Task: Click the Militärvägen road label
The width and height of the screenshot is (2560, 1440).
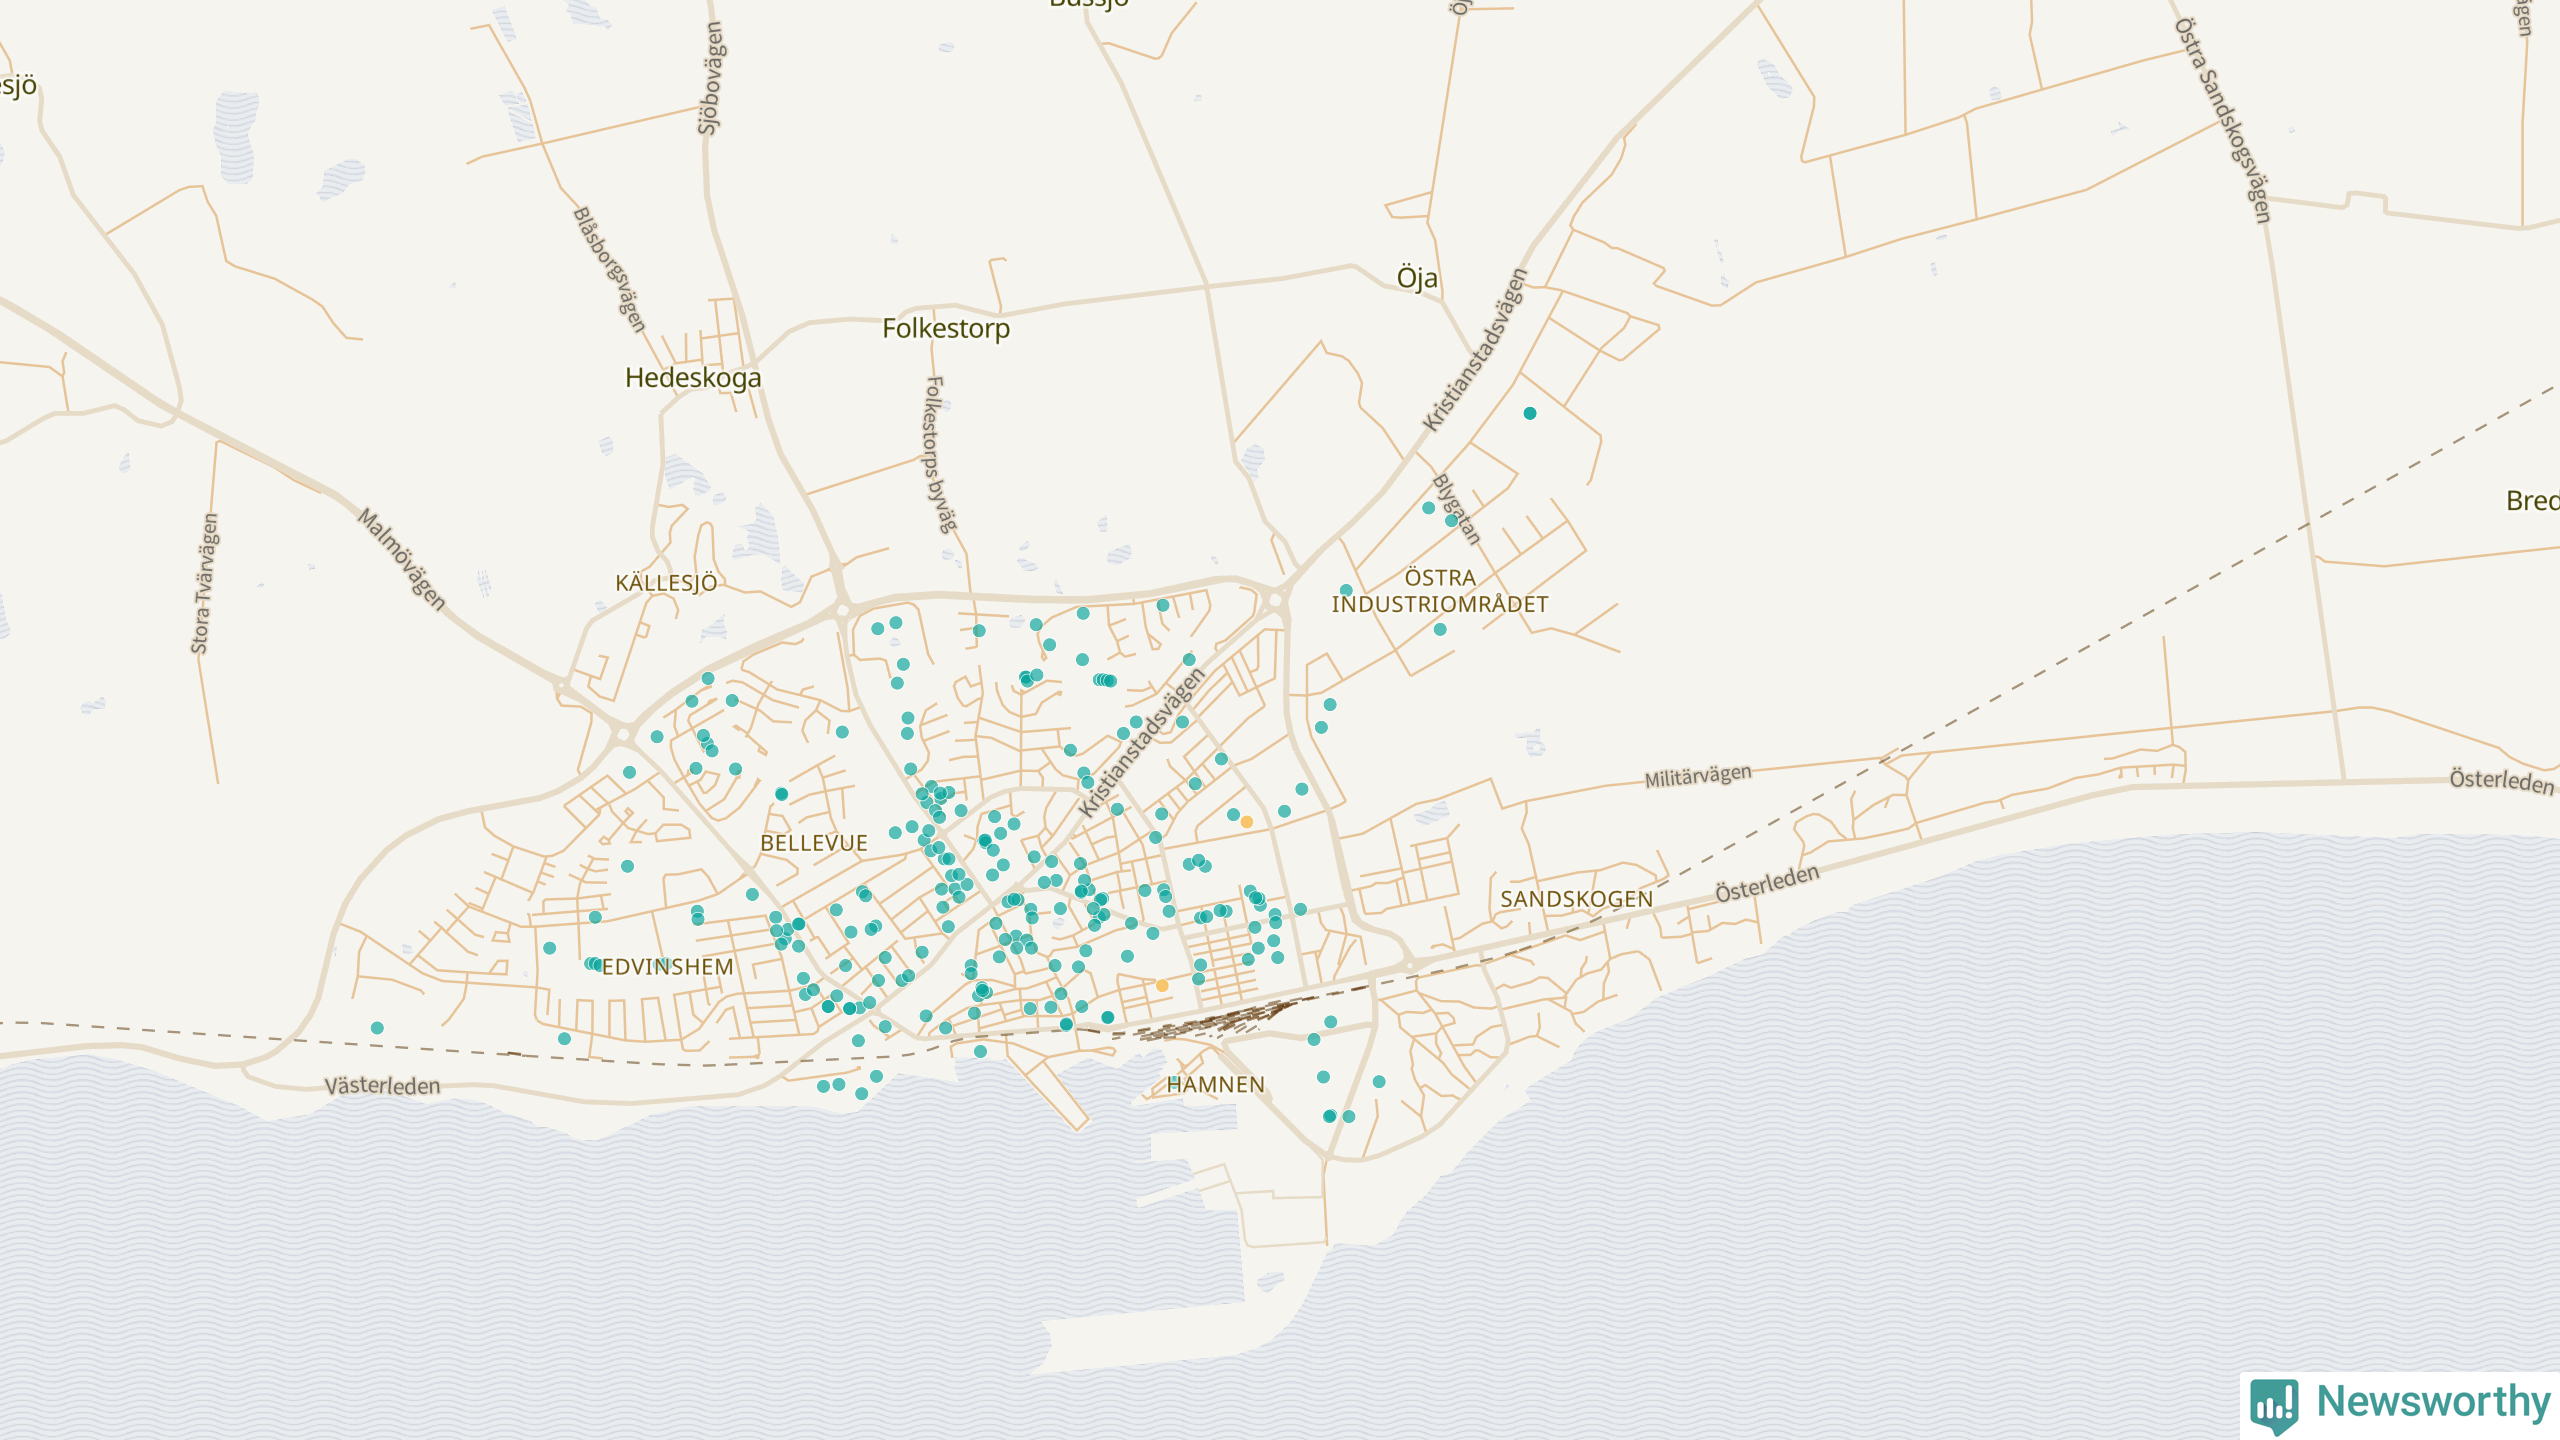Action: [1698, 776]
